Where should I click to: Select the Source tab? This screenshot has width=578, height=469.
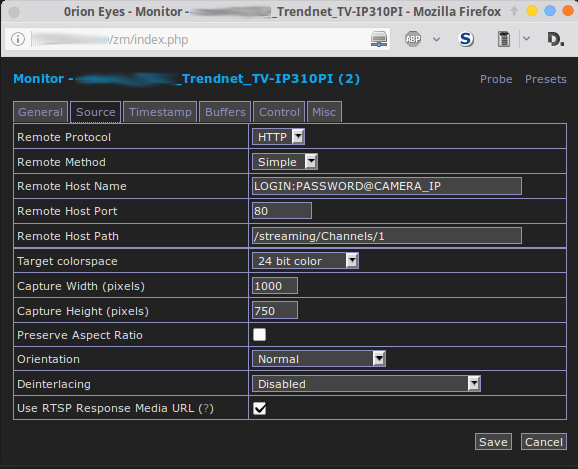coord(95,112)
